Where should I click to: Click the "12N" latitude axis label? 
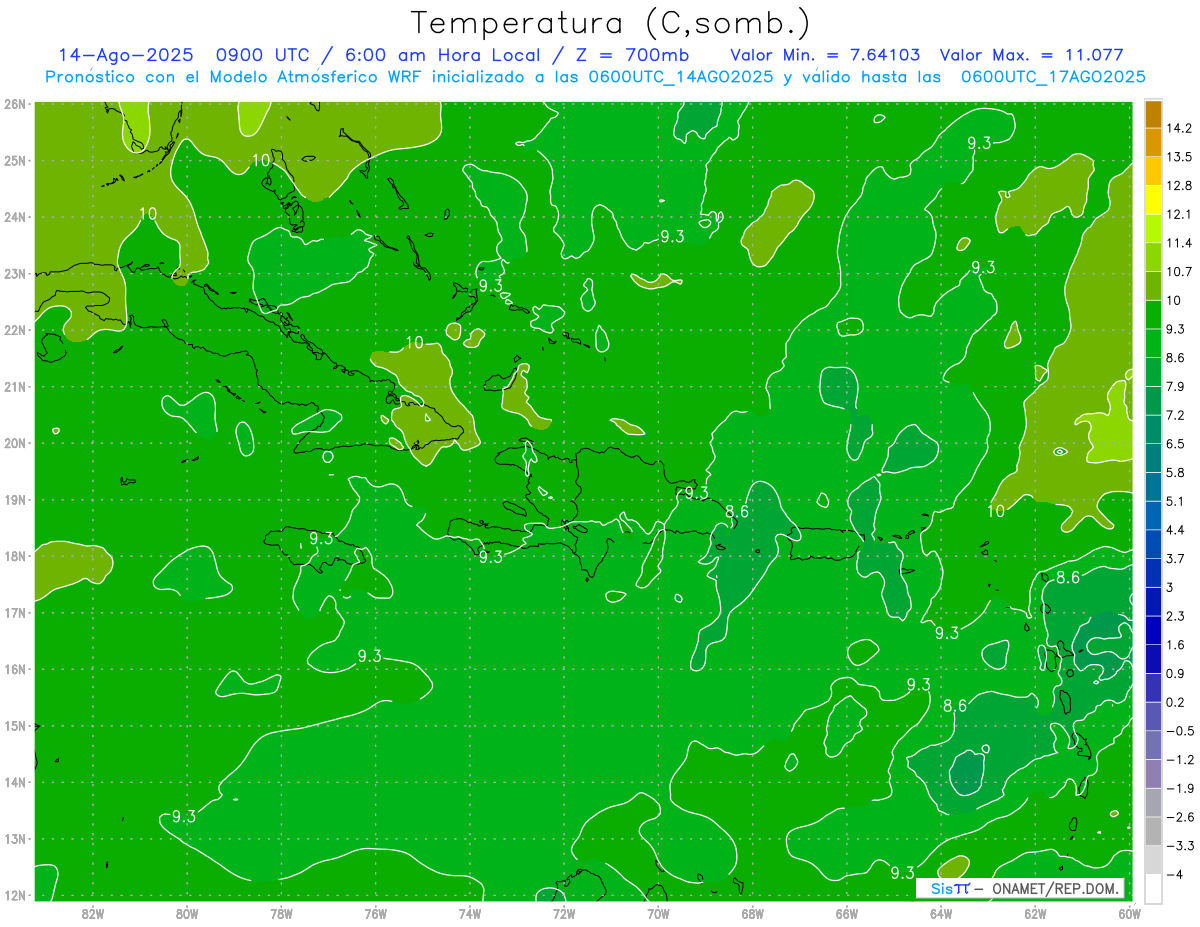(14, 895)
